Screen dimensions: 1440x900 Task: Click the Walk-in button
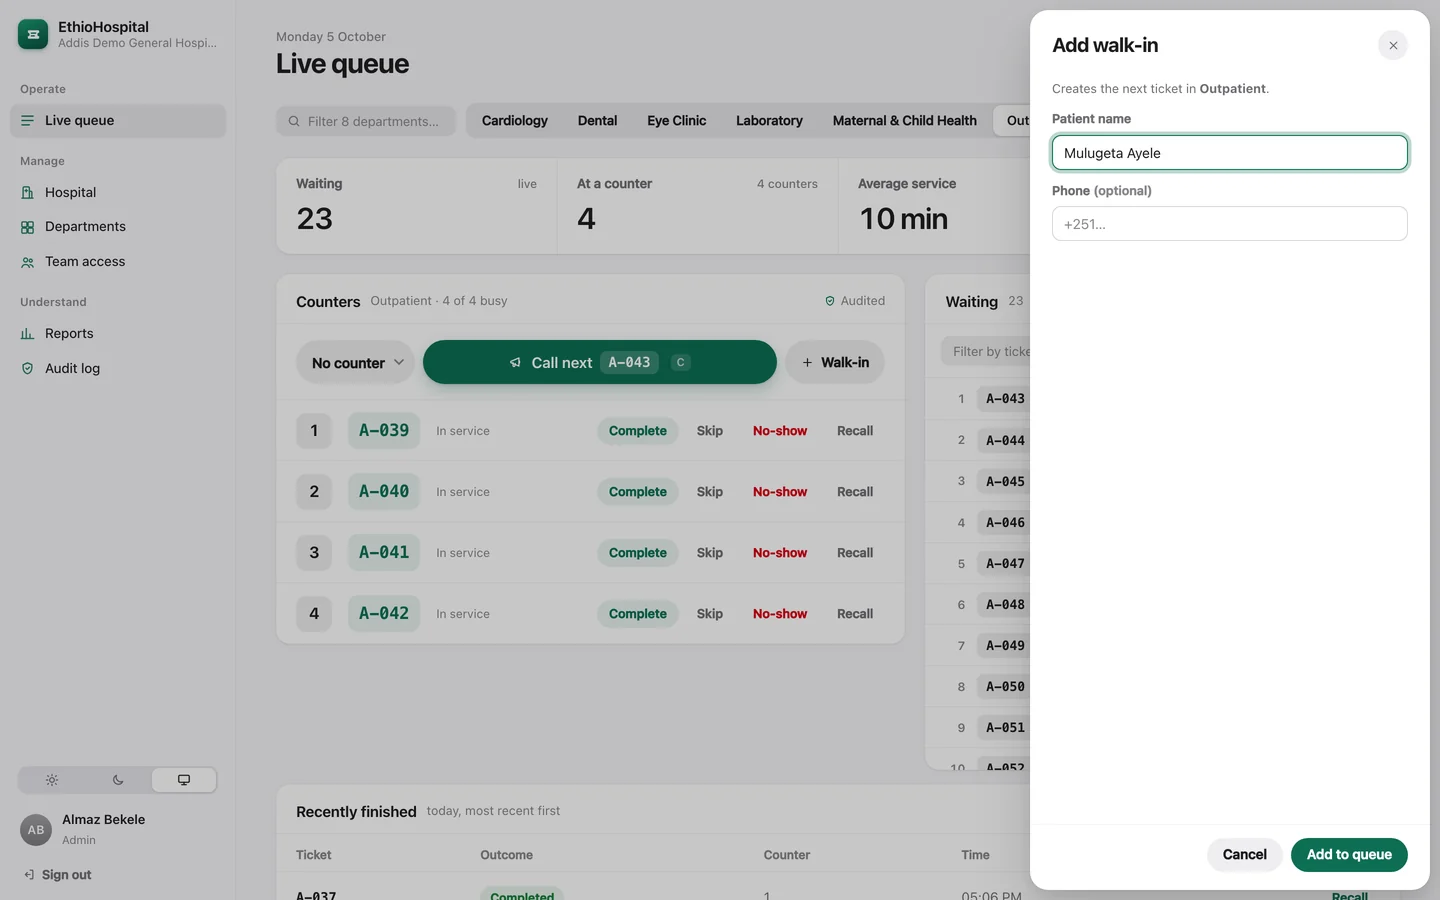click(x=835, y=362)
